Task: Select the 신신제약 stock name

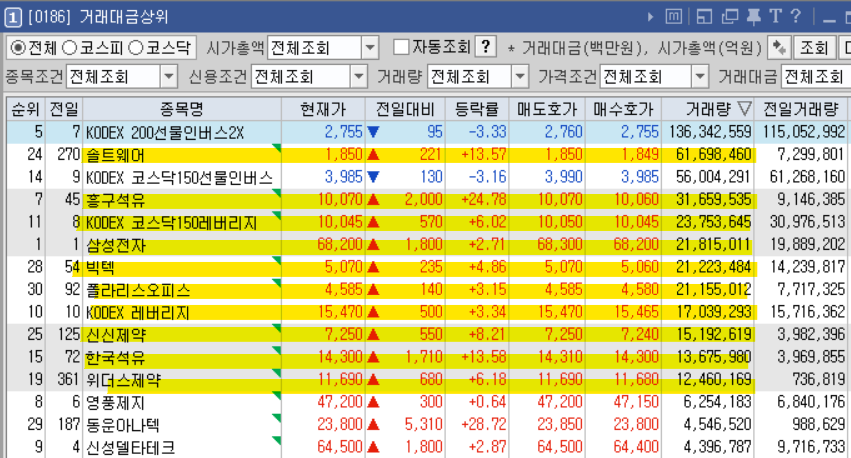Action: 116,335
